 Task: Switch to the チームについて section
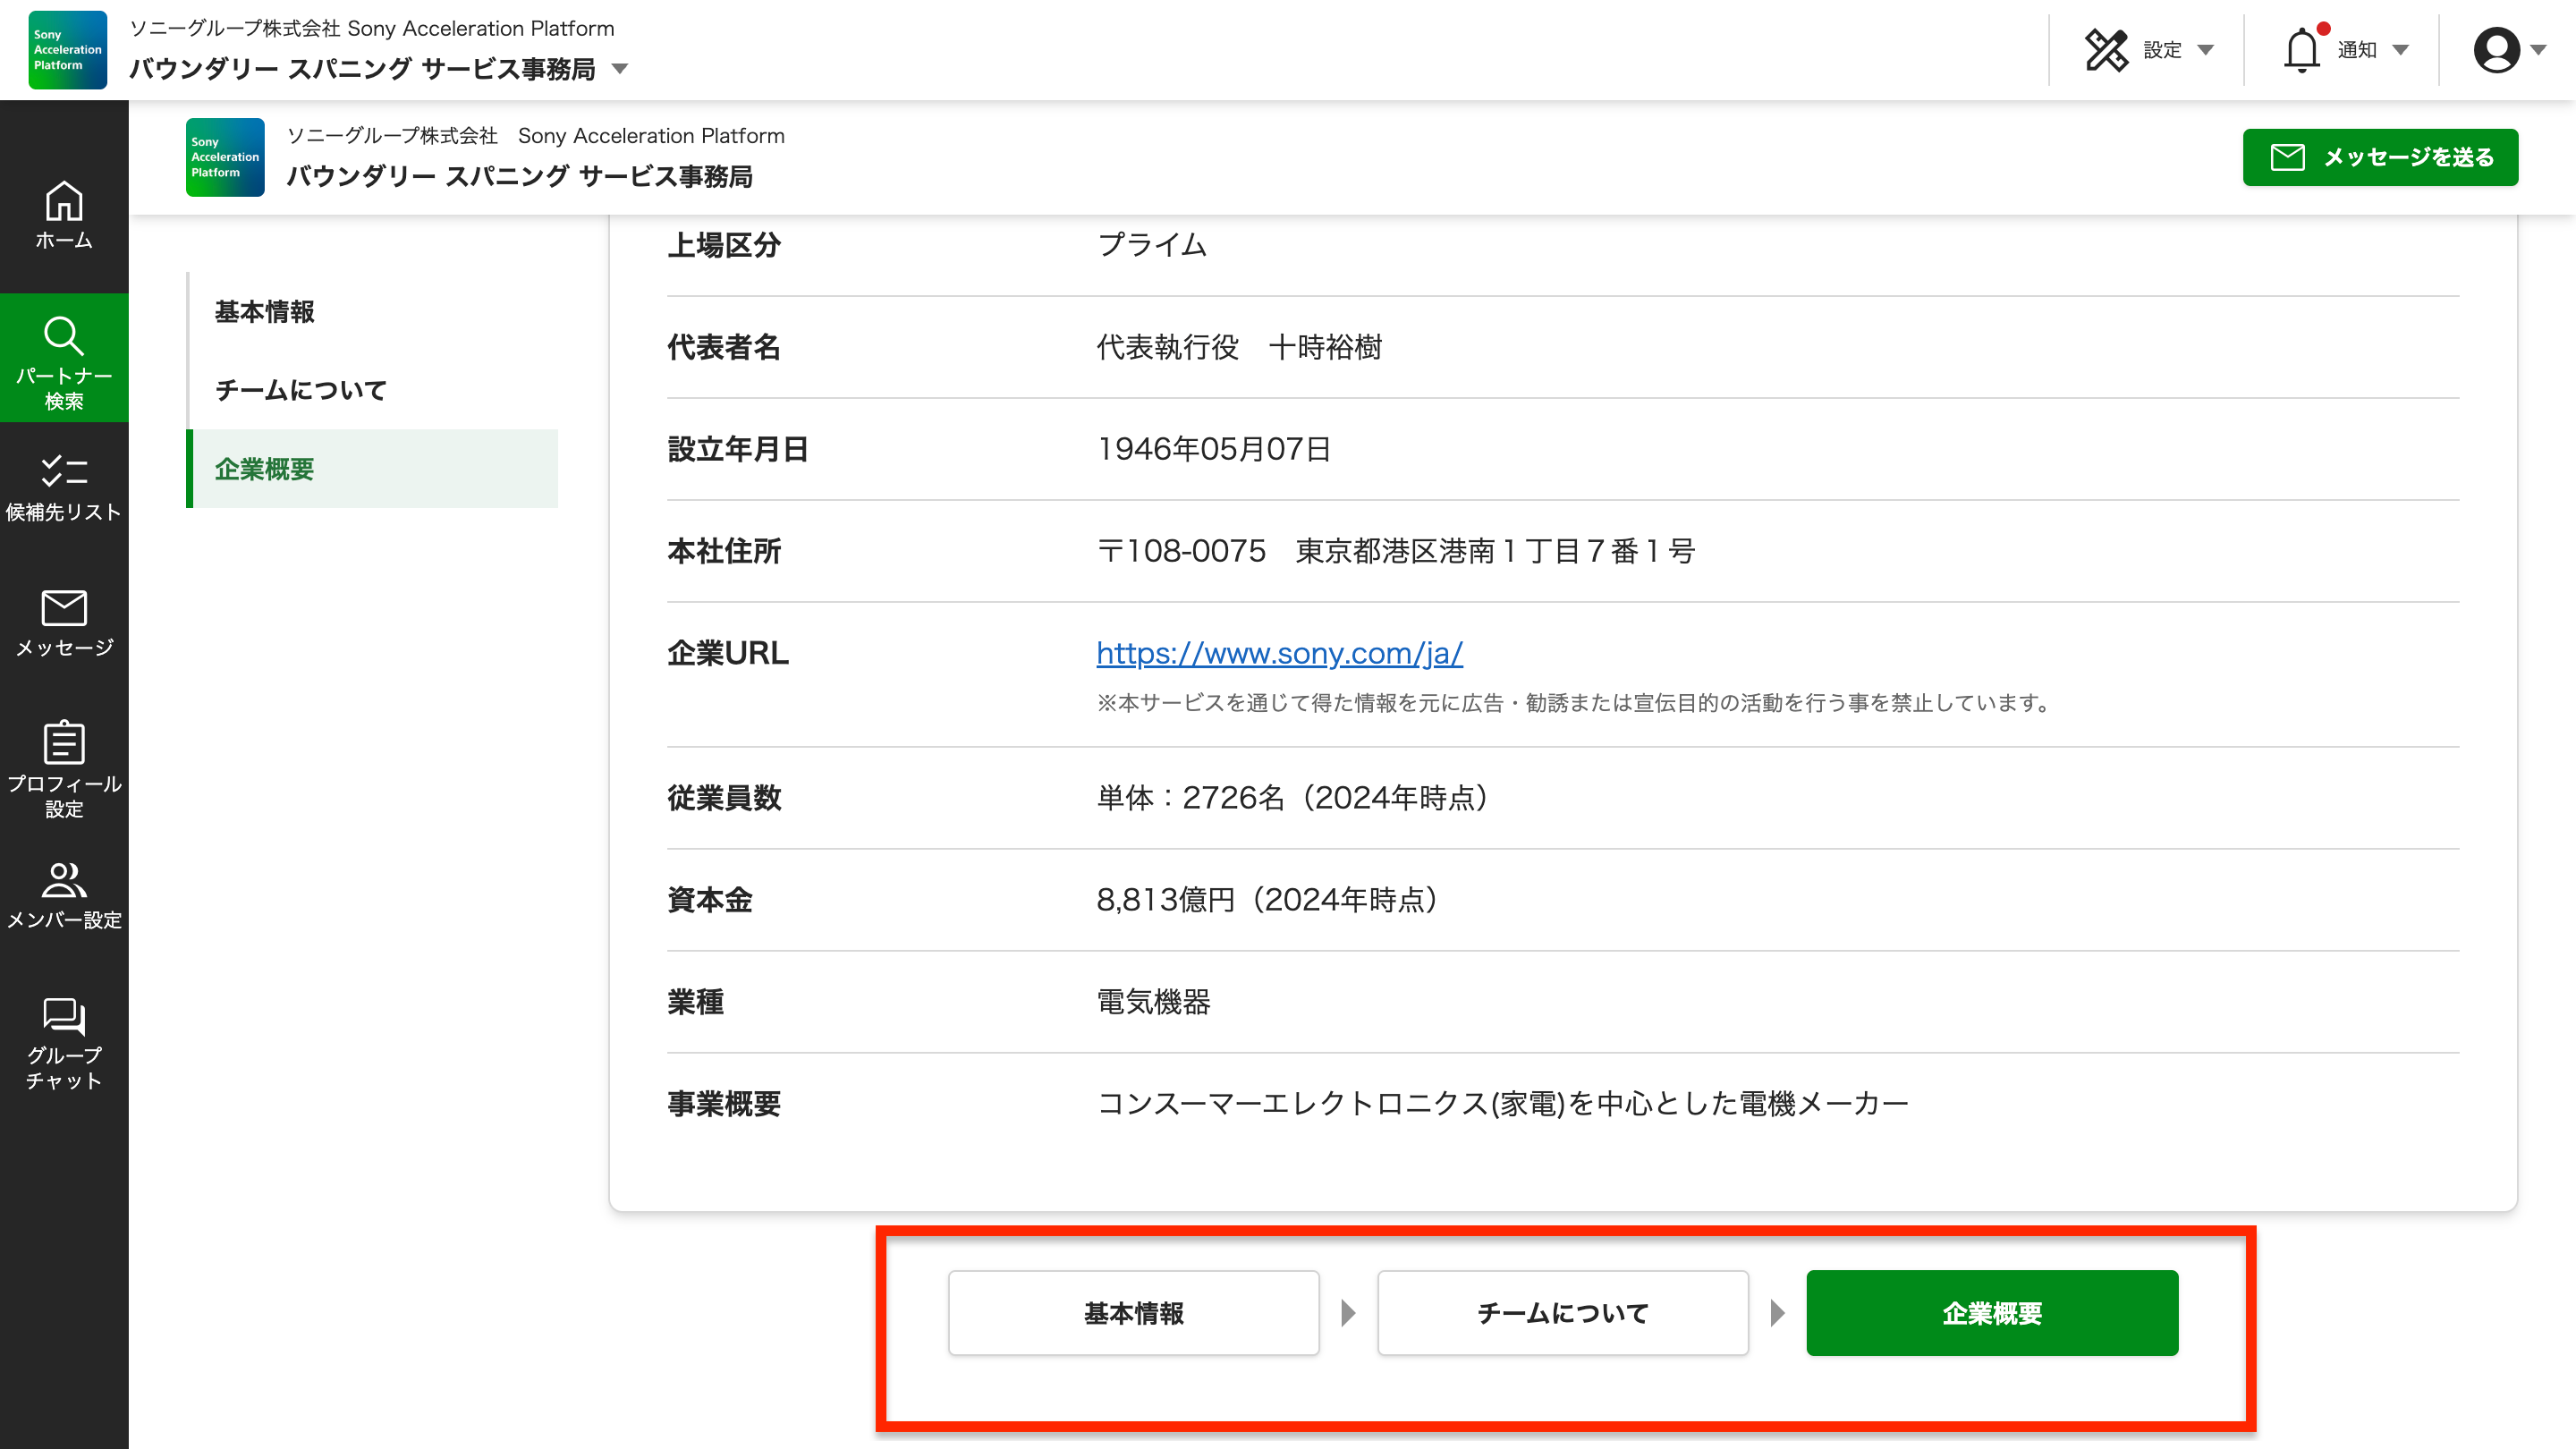pos(299,390)
